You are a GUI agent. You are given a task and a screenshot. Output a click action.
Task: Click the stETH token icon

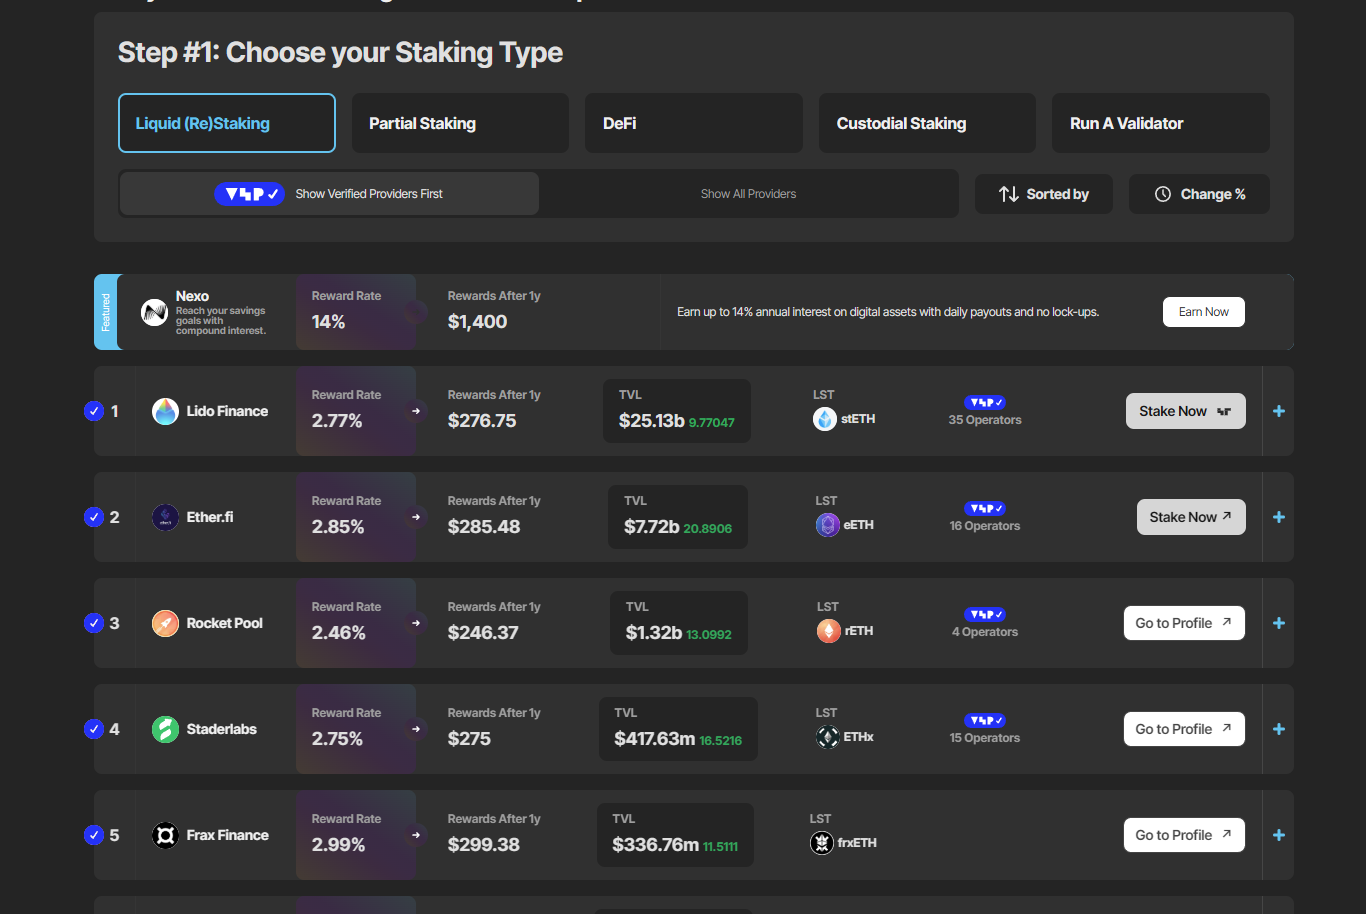point(825,419)
